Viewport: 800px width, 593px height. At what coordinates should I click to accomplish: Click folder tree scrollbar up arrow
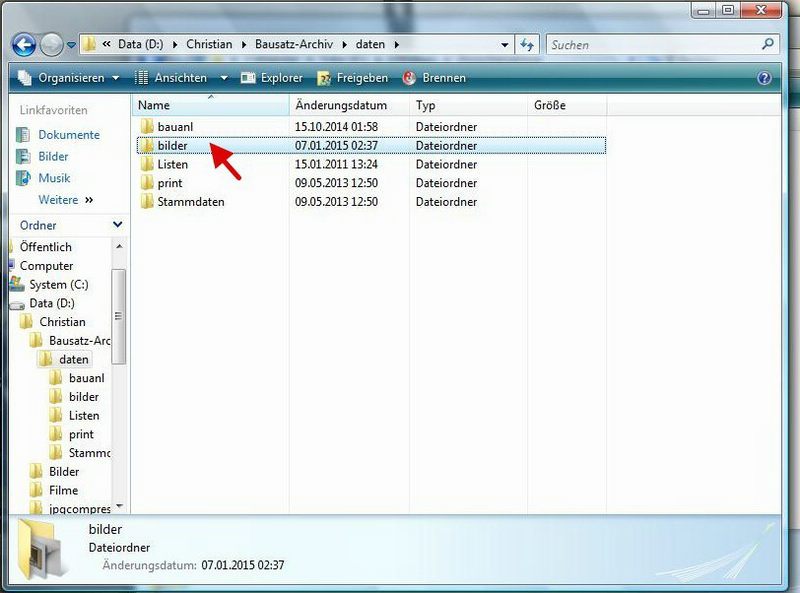click(x=119, y=247)
